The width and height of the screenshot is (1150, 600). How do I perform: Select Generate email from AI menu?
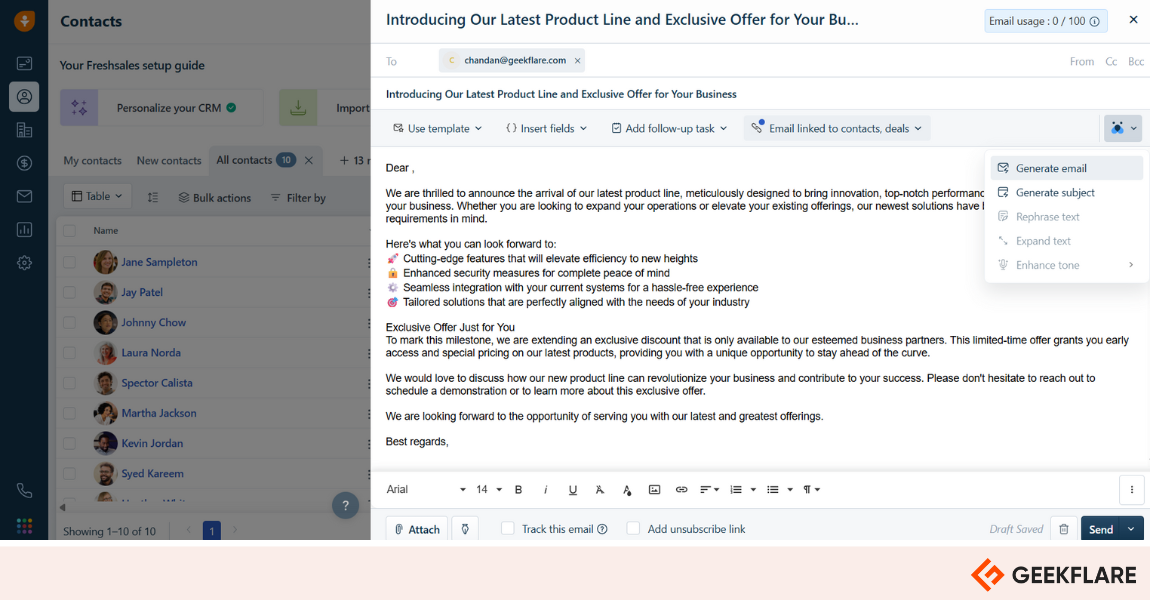[x=1066, y=168]
